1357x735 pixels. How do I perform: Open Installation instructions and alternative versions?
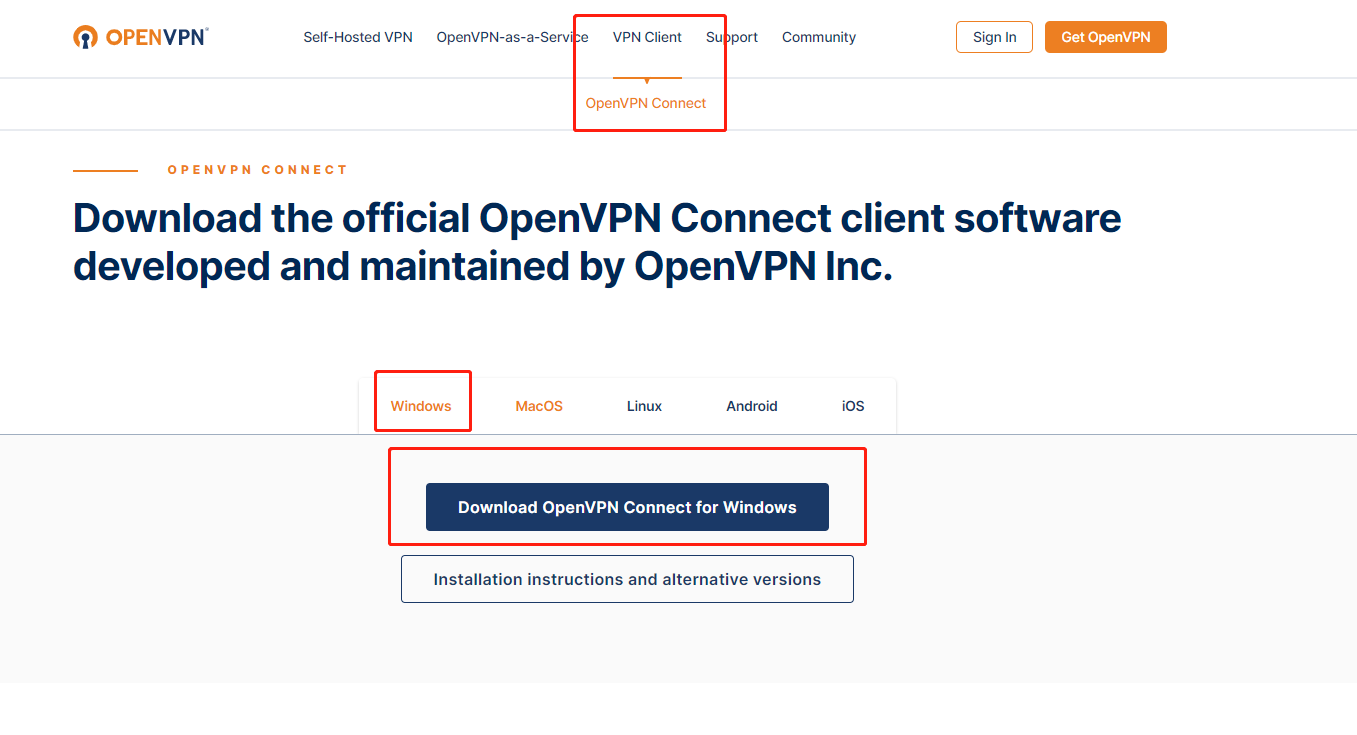[x=627, y=579]
